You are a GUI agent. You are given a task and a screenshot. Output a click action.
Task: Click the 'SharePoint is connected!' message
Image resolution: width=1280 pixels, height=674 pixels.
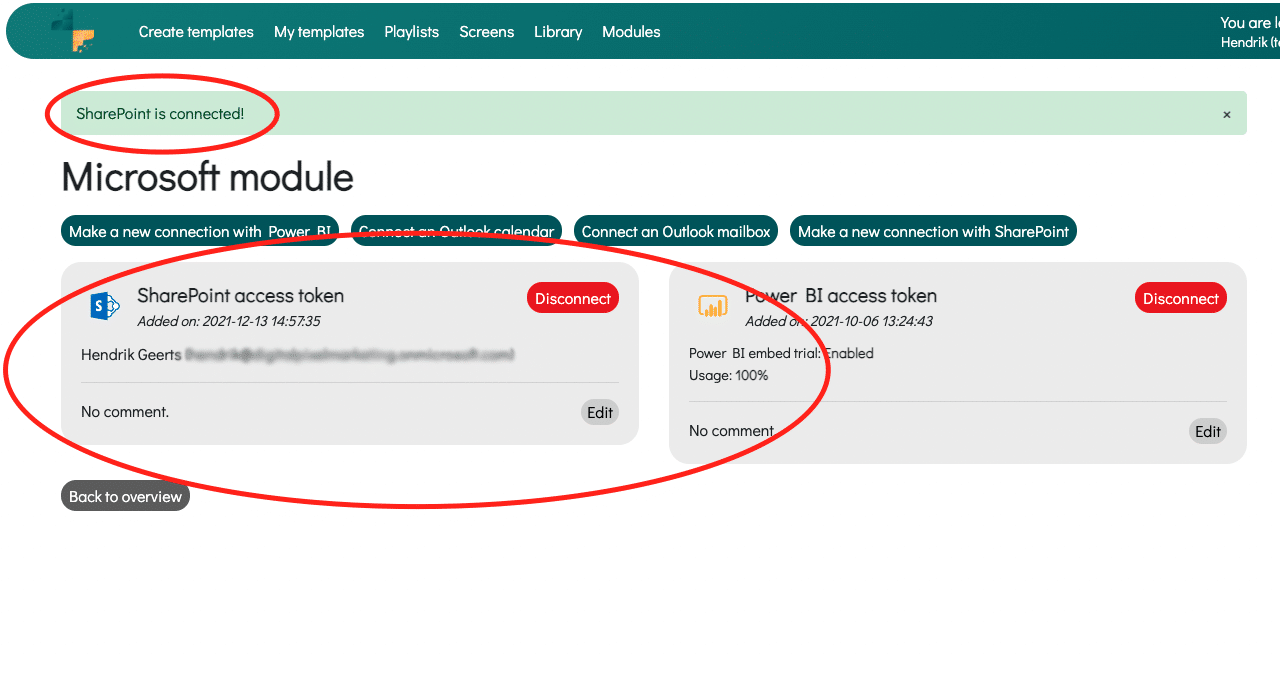click(160, 114)
